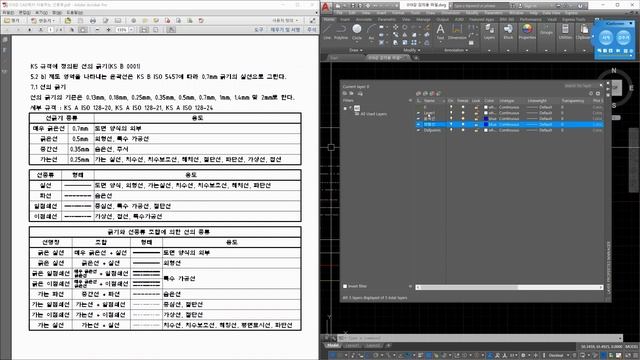Toggle Lock for Defpoints layer

coord(476,130)
